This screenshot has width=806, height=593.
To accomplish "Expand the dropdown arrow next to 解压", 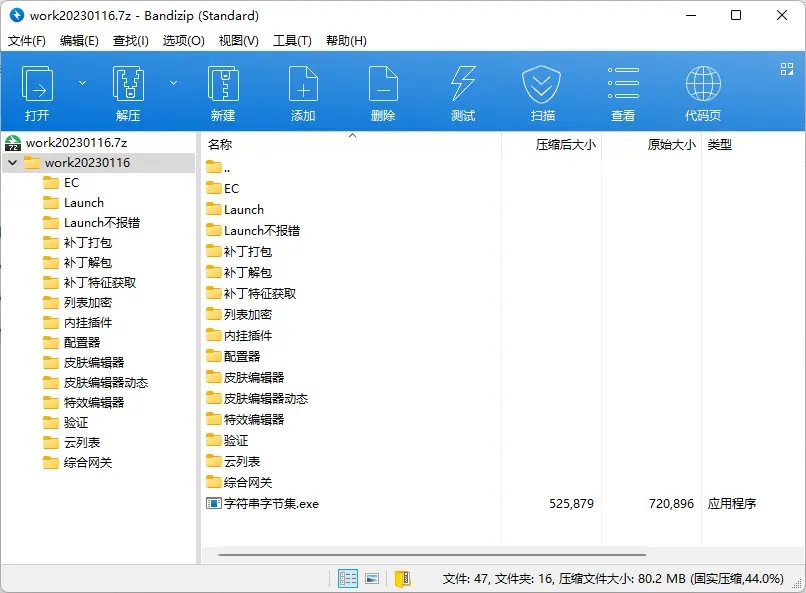I will [174, 83].
